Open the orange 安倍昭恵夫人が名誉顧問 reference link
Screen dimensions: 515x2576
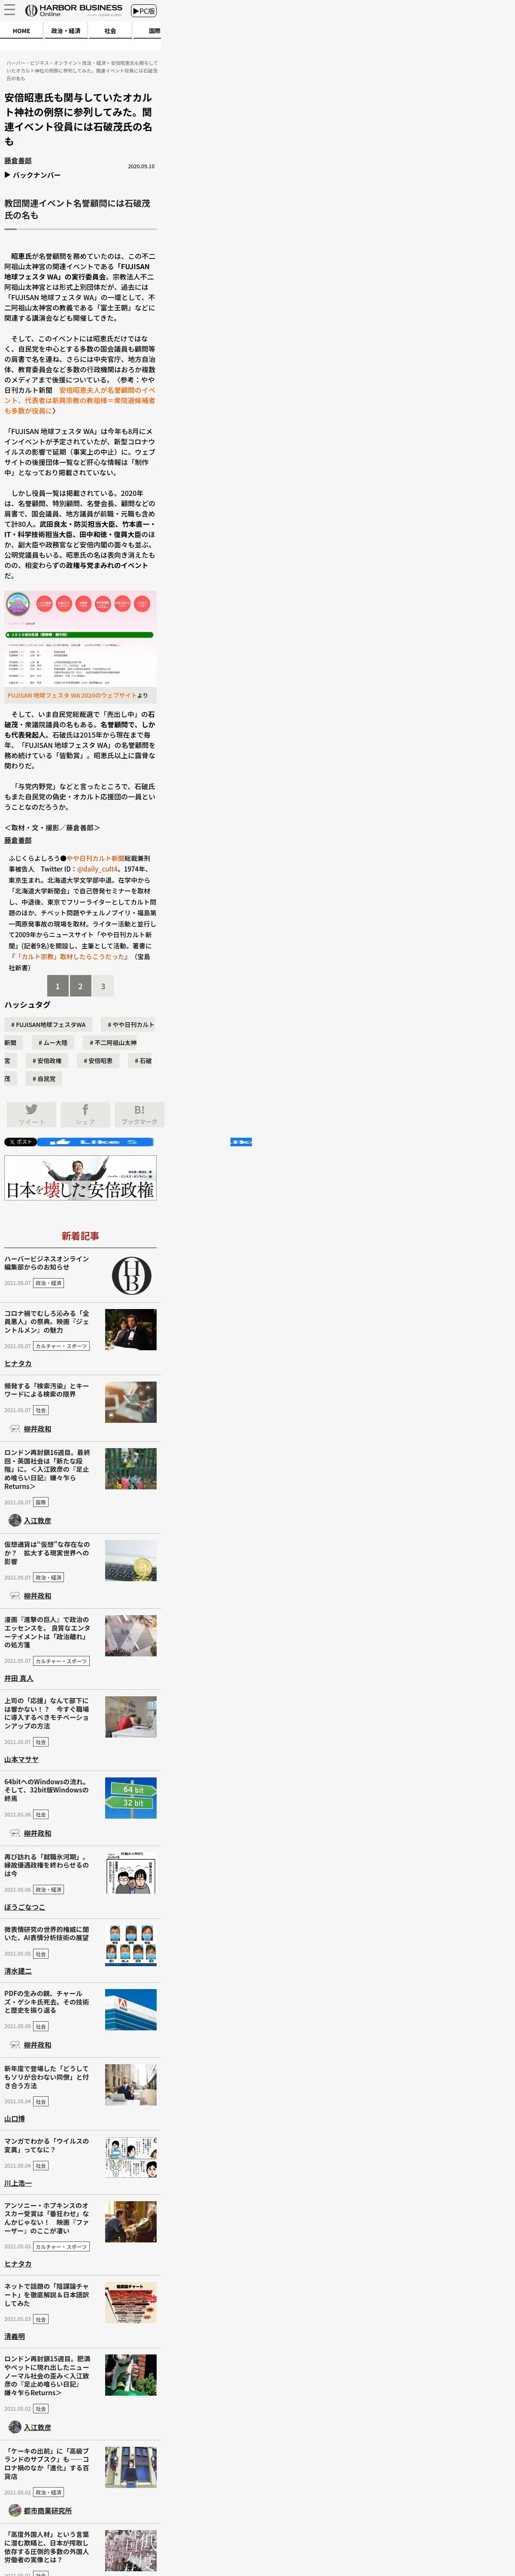(x=80, y=400)
